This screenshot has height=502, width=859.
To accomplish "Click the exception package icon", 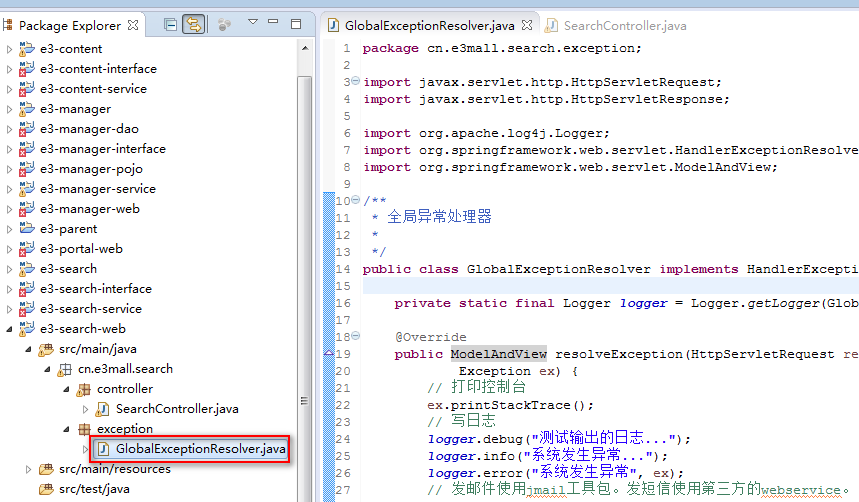I will 84,429.
